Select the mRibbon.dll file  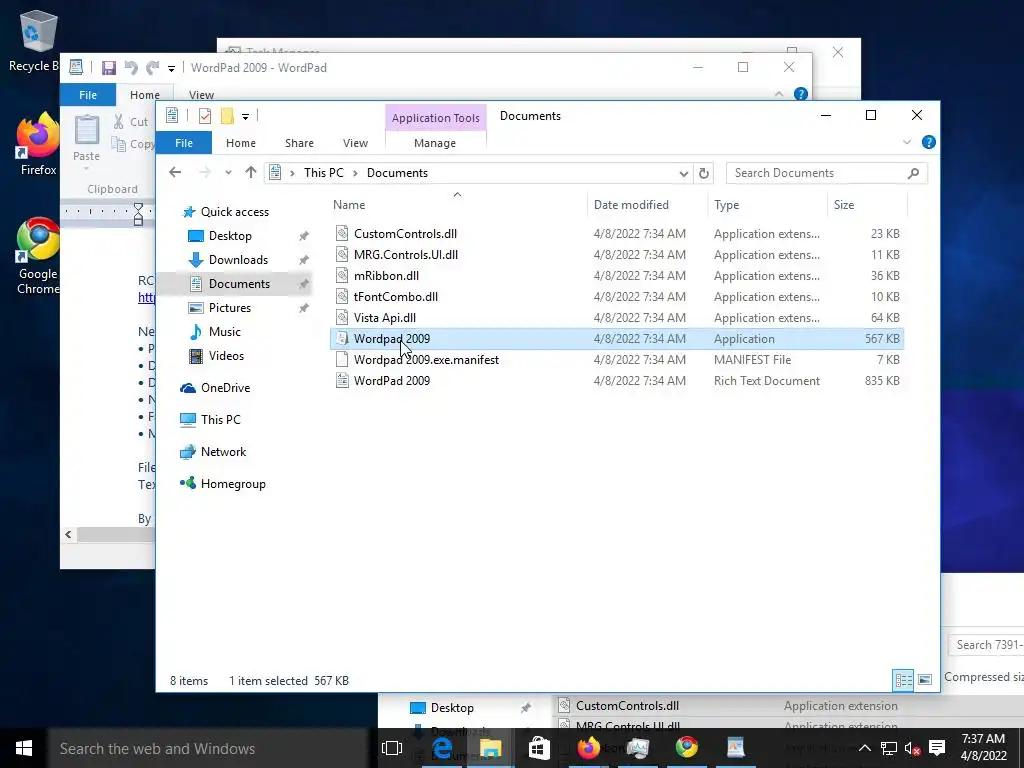pyautogui.click(x=386, y=276)
